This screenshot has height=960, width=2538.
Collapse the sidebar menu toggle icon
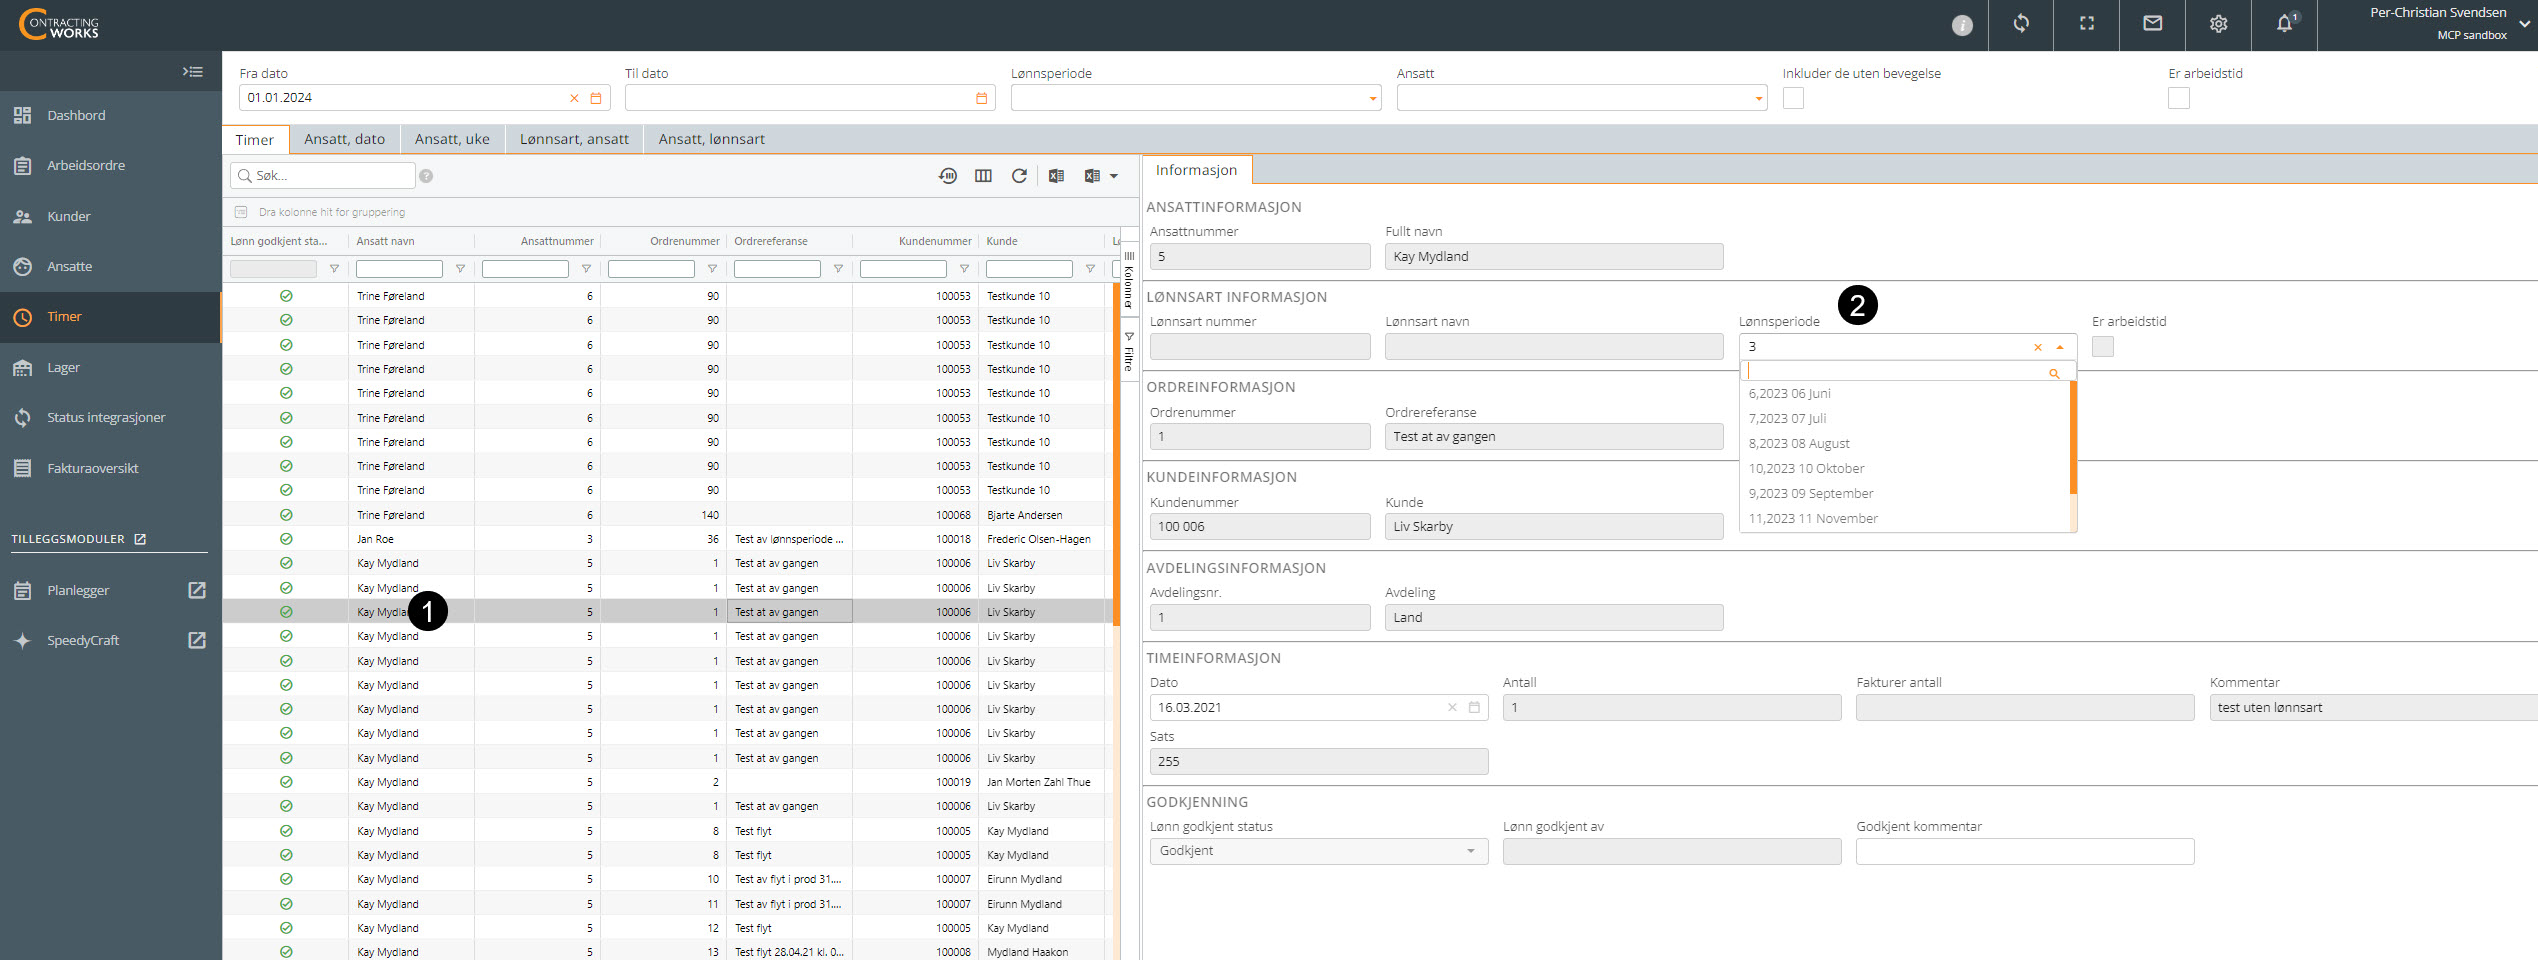192,72
